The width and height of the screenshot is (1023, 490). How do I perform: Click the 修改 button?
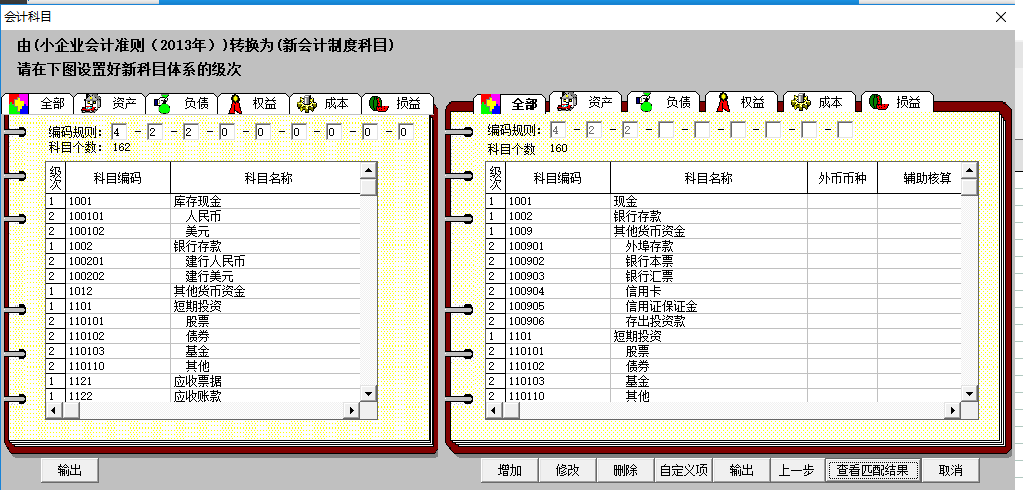(x=568, y=470)
